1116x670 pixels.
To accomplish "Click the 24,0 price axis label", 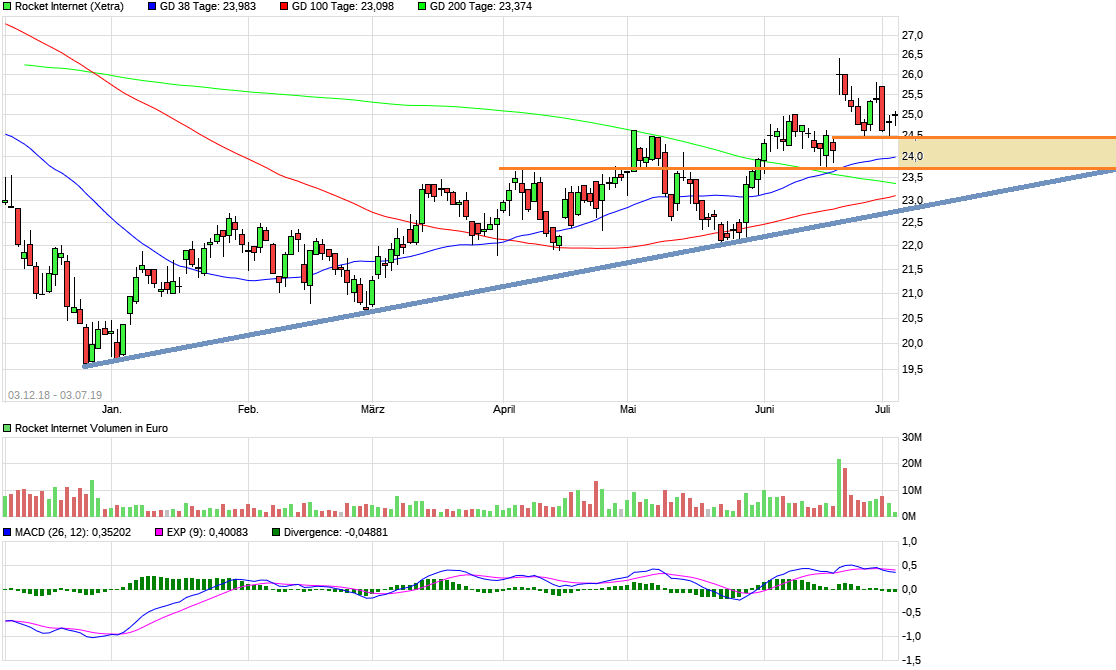I will coord(911,157).
